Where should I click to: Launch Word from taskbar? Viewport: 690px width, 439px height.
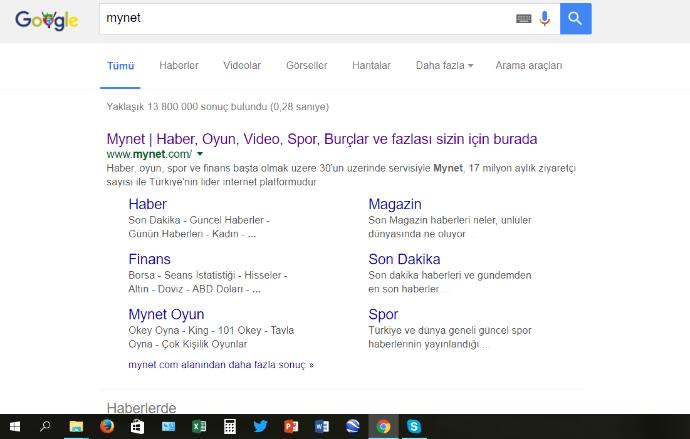click(x=322, y=426)
